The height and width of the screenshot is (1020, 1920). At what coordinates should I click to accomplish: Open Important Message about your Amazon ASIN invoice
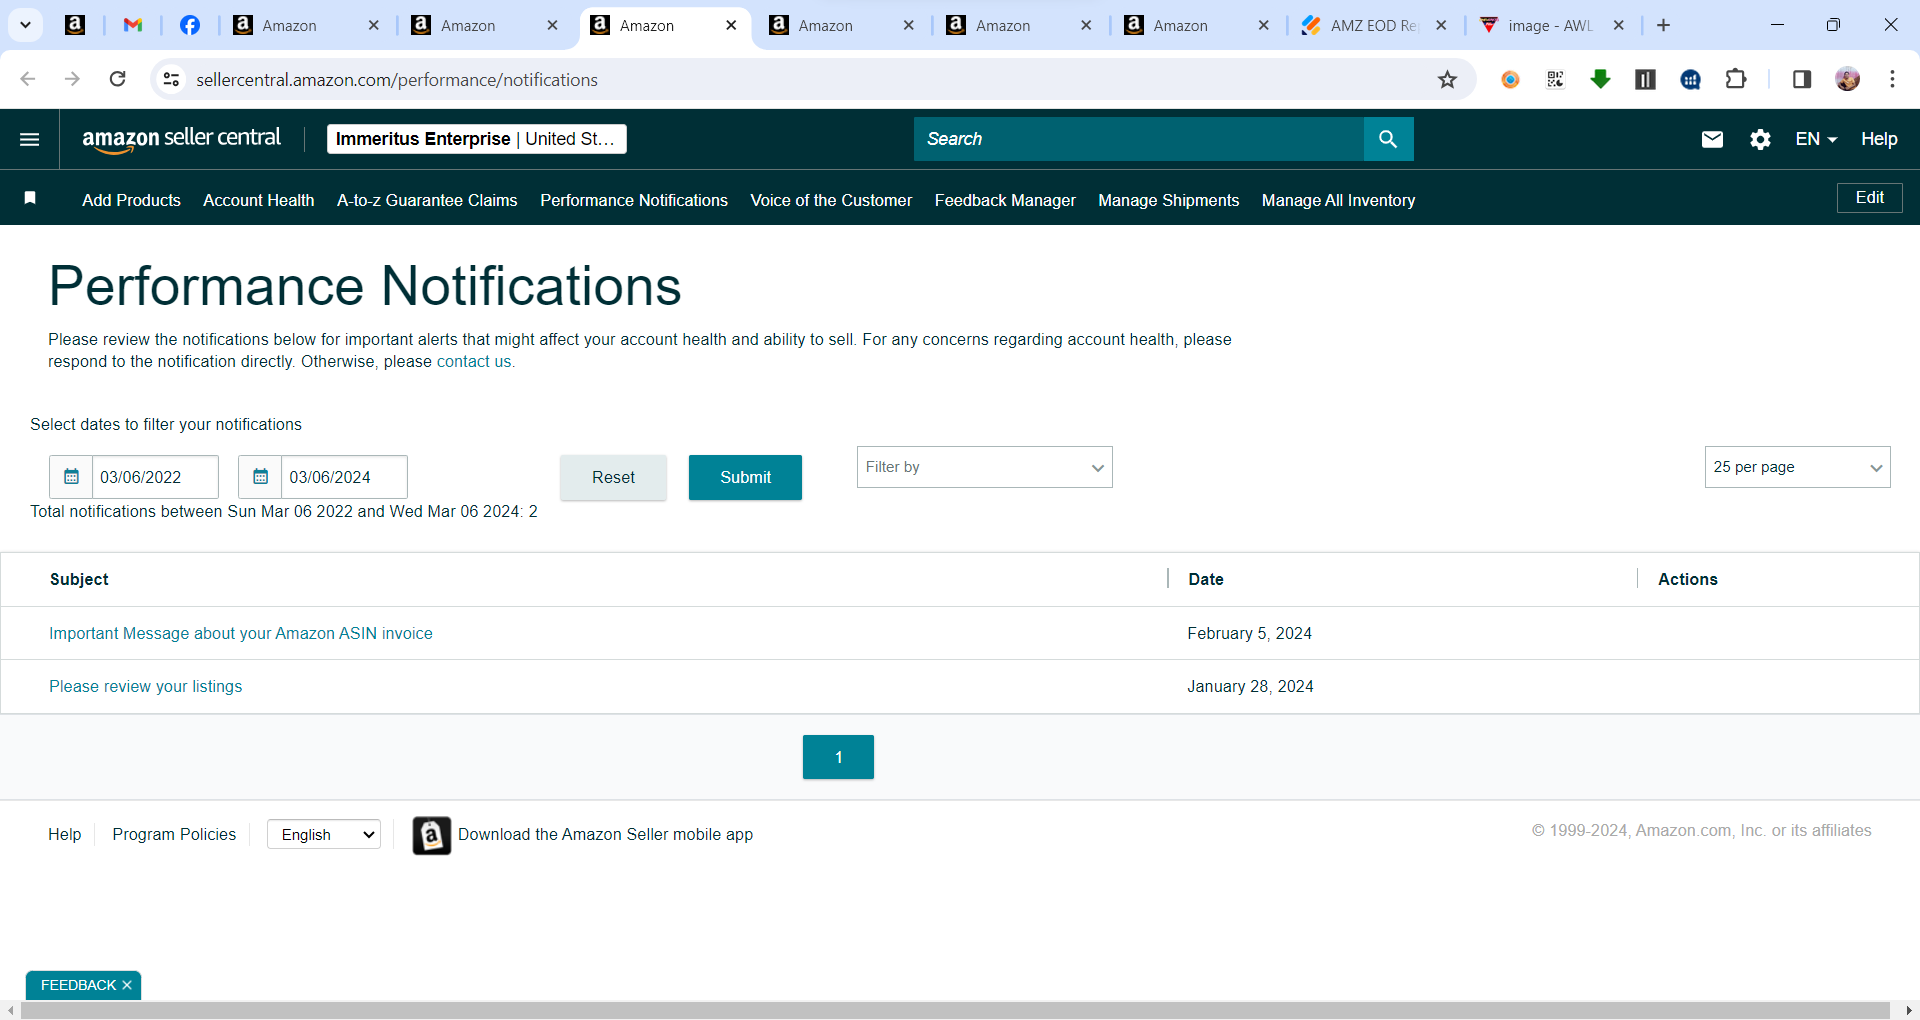[241, 633]
